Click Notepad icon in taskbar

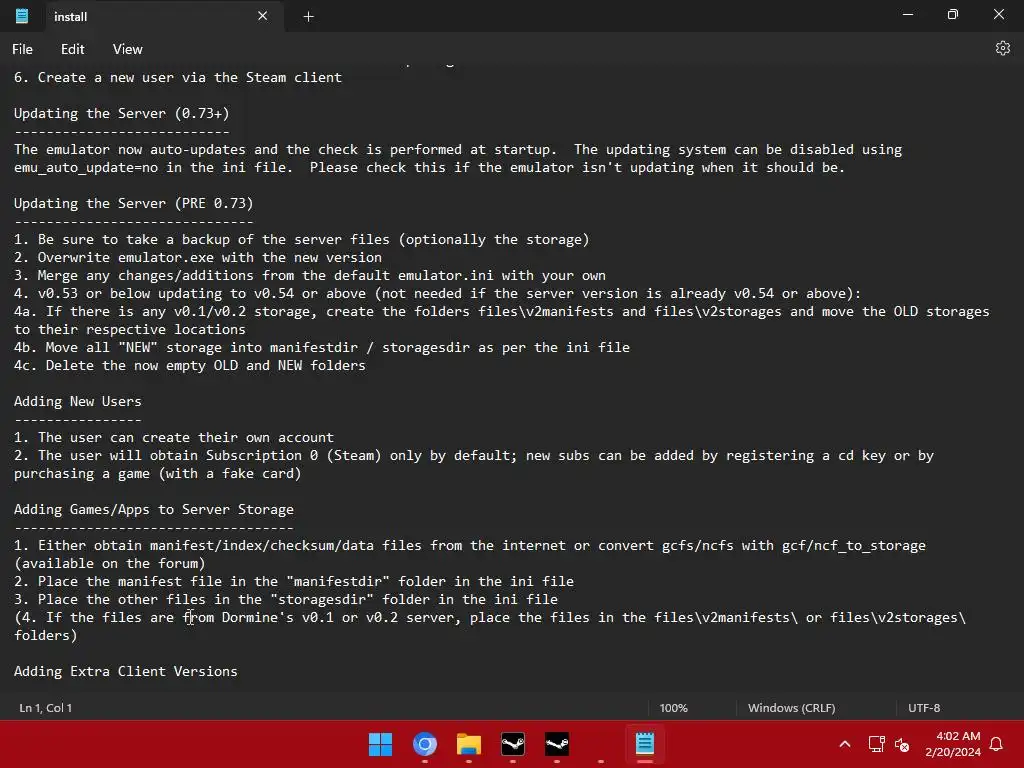pos(645,744)
